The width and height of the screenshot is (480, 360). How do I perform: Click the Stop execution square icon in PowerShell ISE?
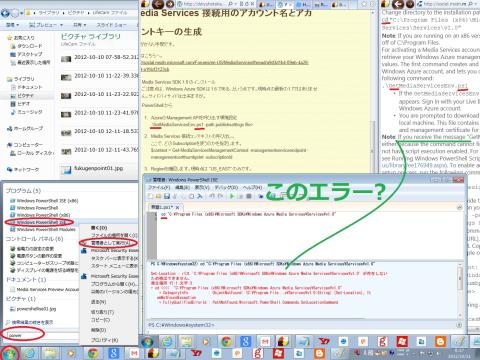[x=248, y=196]
